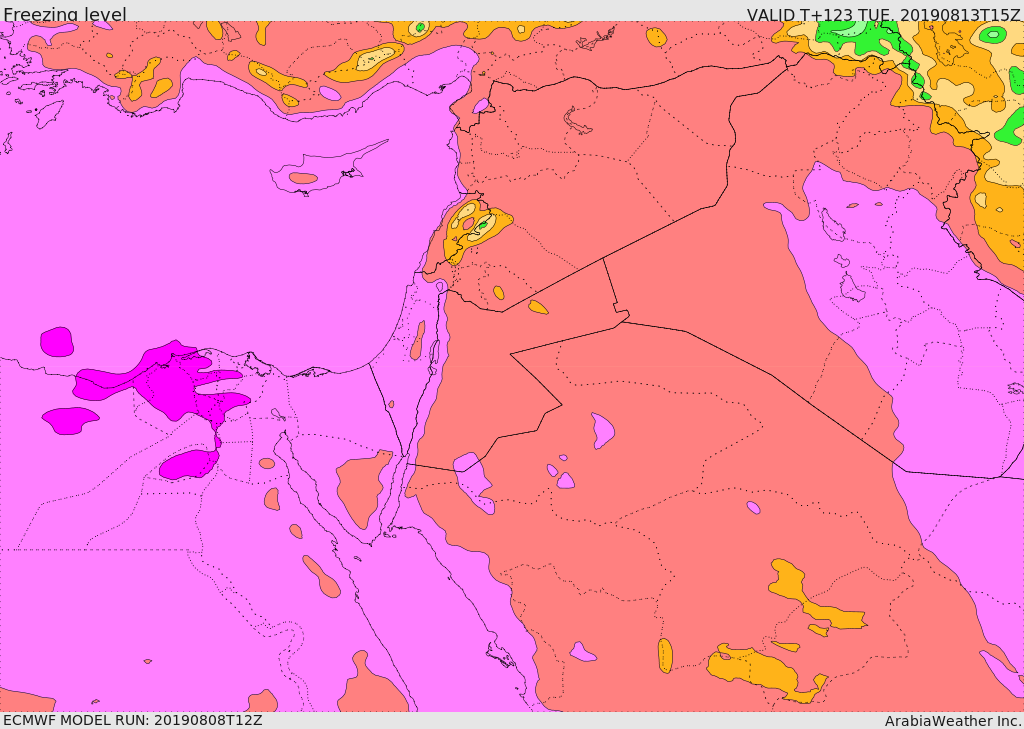The width and height of the screenshot is (1024, 729).
Task: Click the 'ArabiaWeather Inc' credit text
Action: 953,721
